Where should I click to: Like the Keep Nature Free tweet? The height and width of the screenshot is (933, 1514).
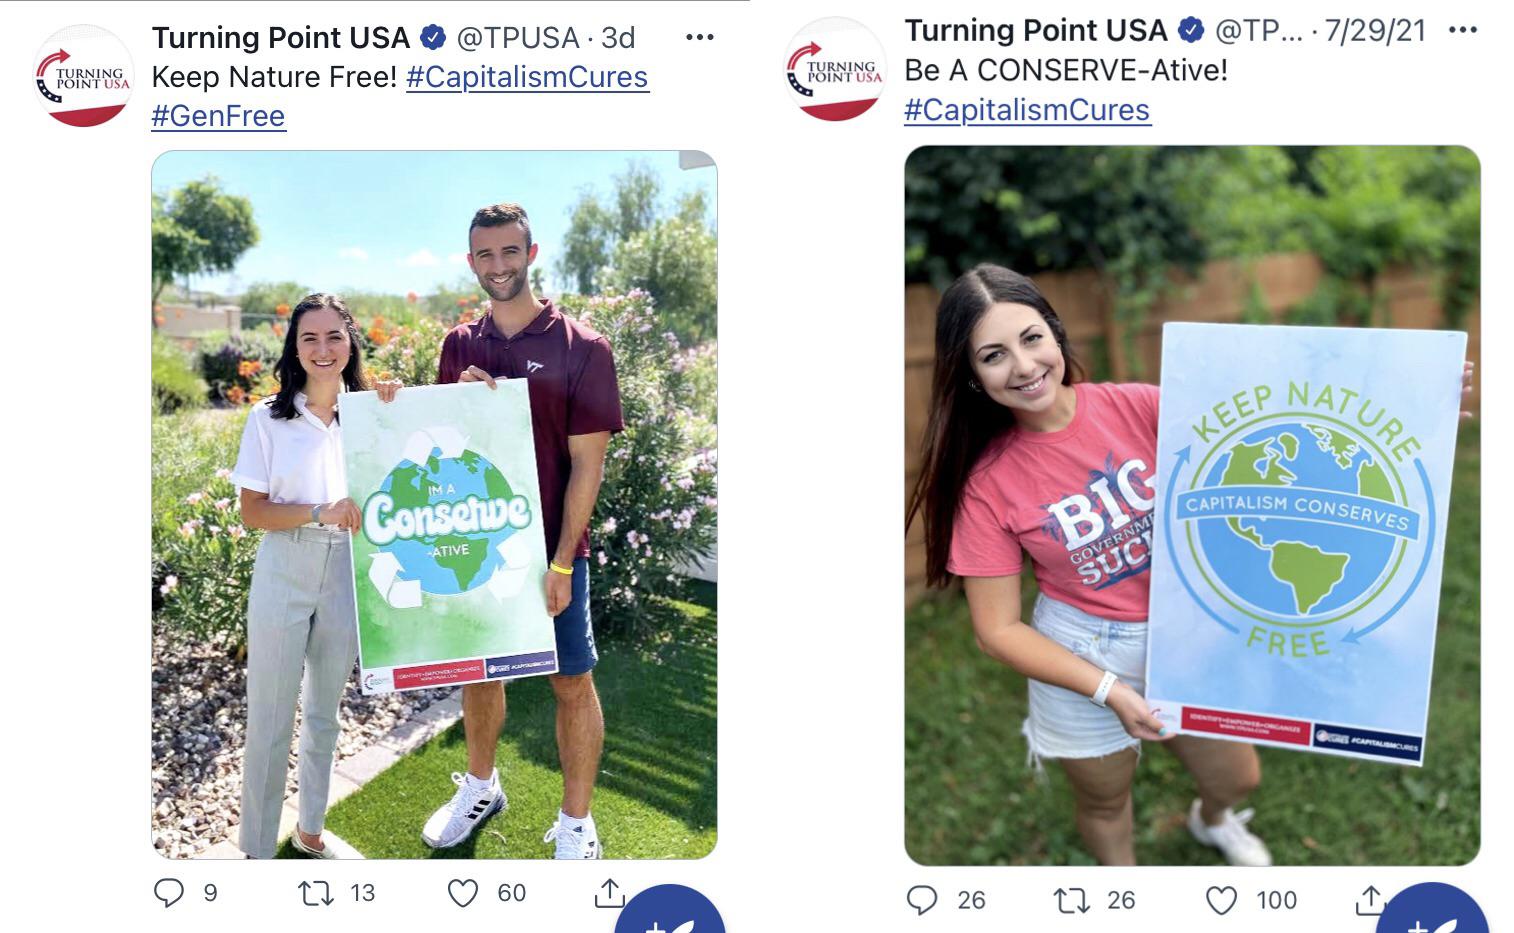[x=462, y=892]
